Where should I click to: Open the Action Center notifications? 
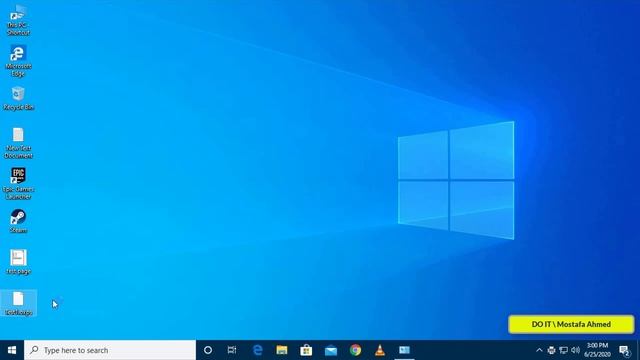click(x=624, y=350)
